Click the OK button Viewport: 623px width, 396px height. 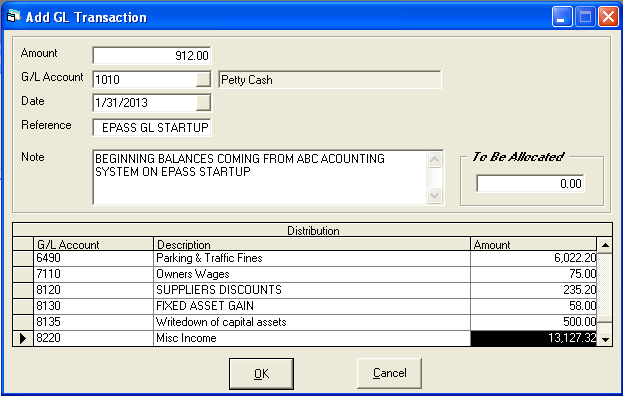261,374
